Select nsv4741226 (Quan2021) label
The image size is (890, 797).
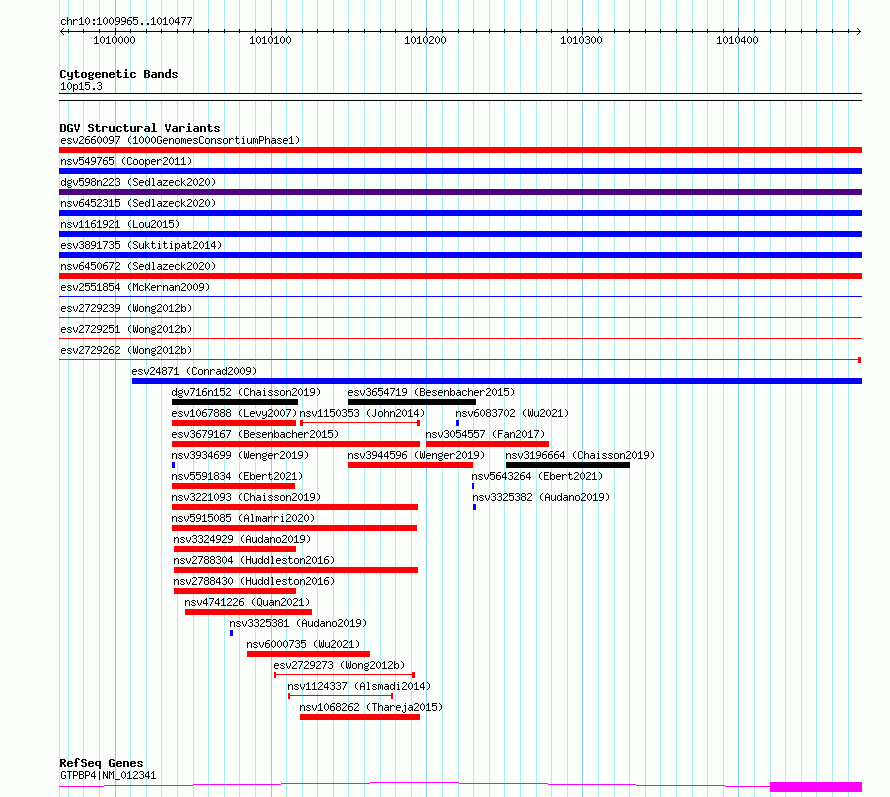pyautogui.click(x=247, y=602)
